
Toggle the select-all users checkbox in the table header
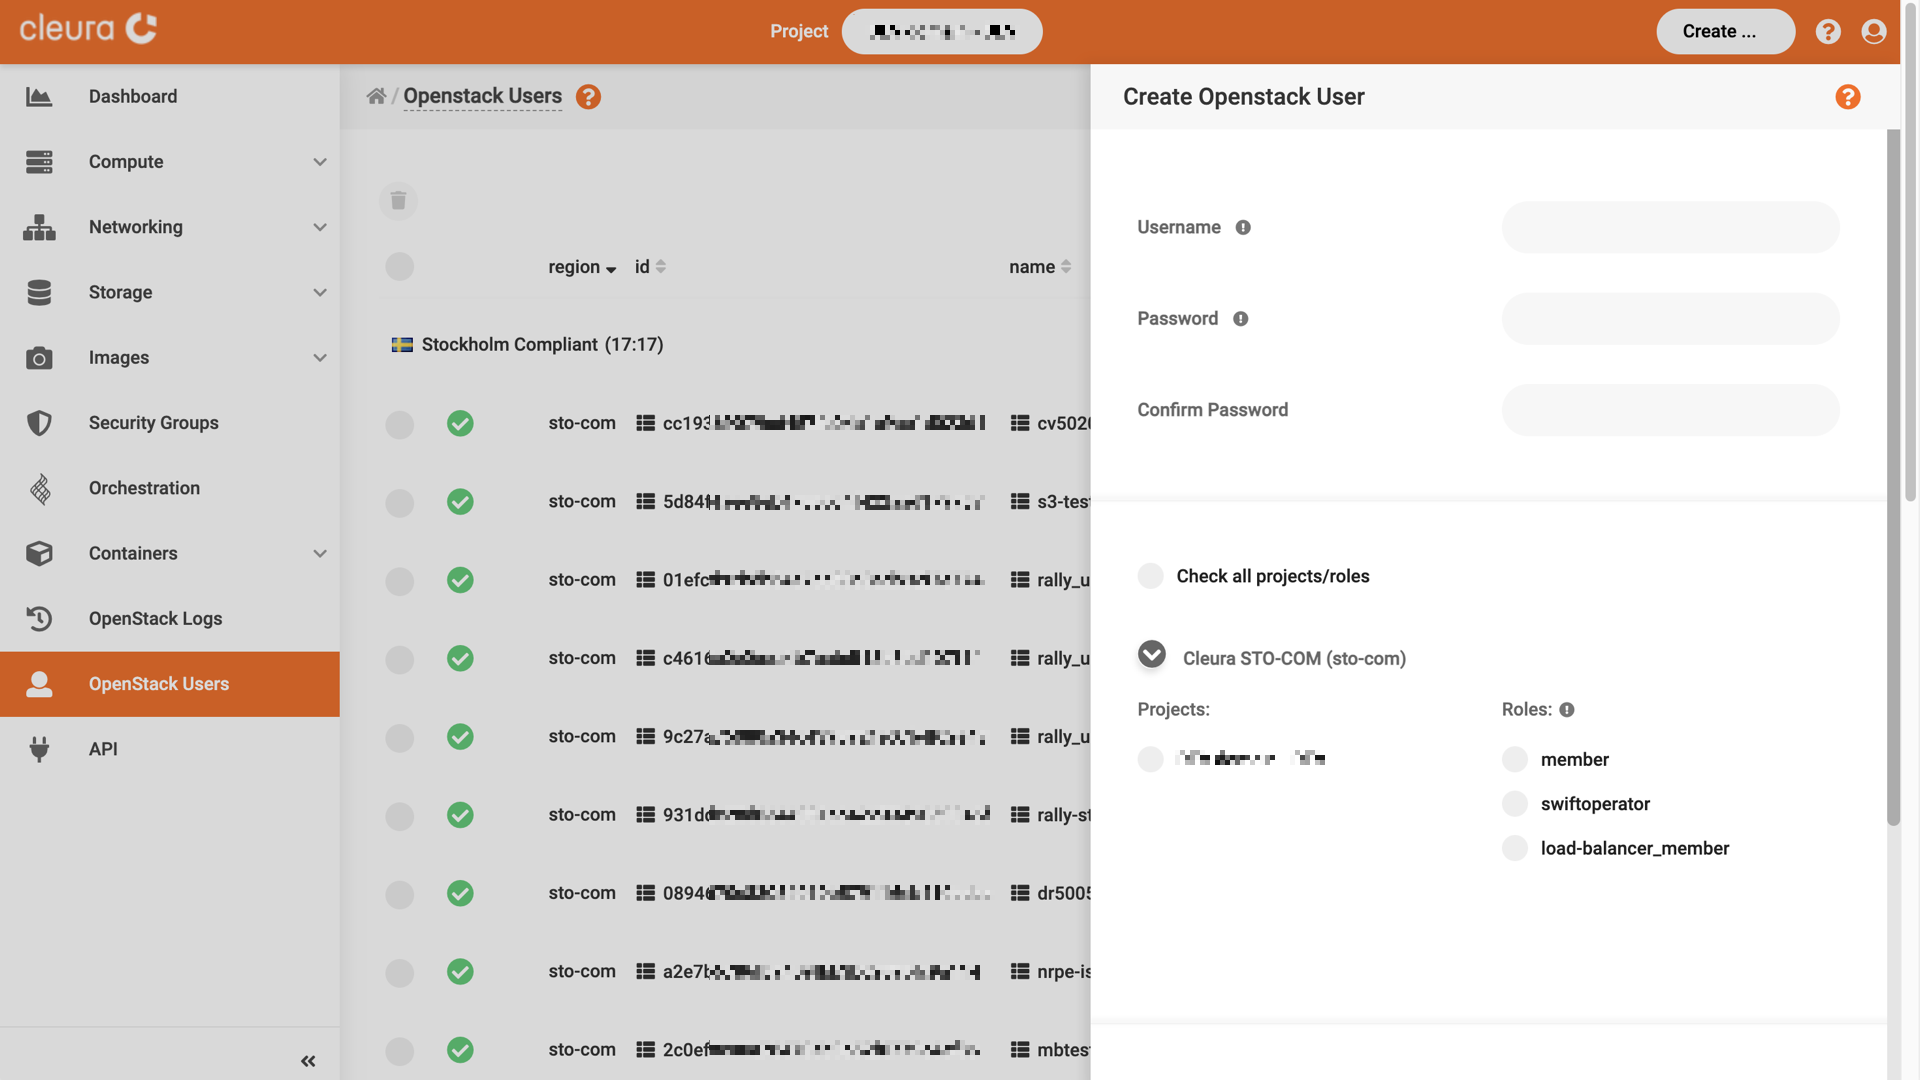click(x=400, y=267)
